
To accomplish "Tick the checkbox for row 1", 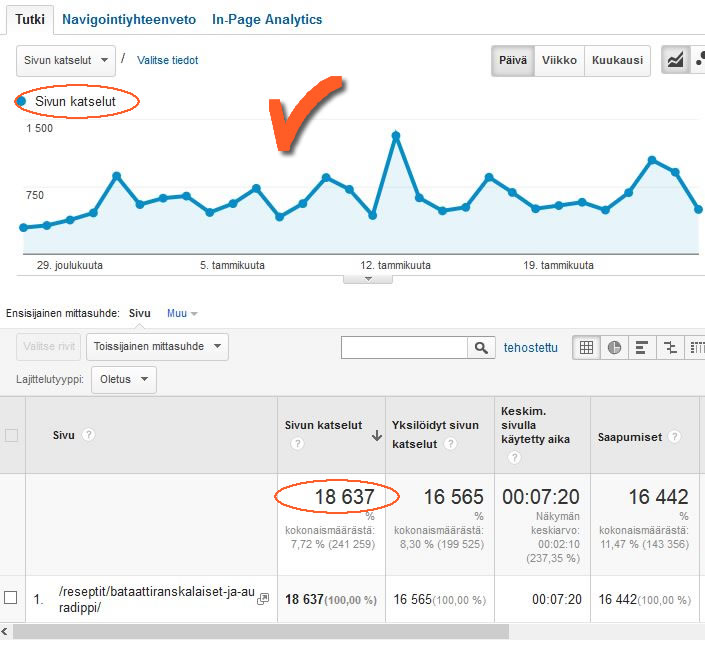I will click(10, 598).
